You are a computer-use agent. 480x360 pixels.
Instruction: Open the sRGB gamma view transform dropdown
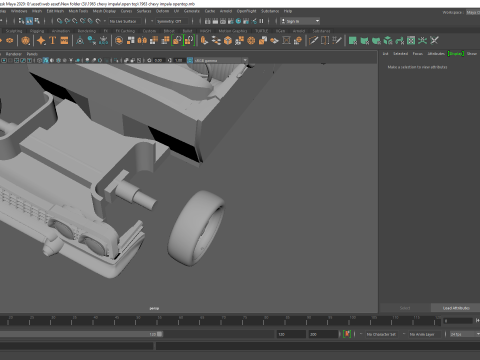(221, 60)
